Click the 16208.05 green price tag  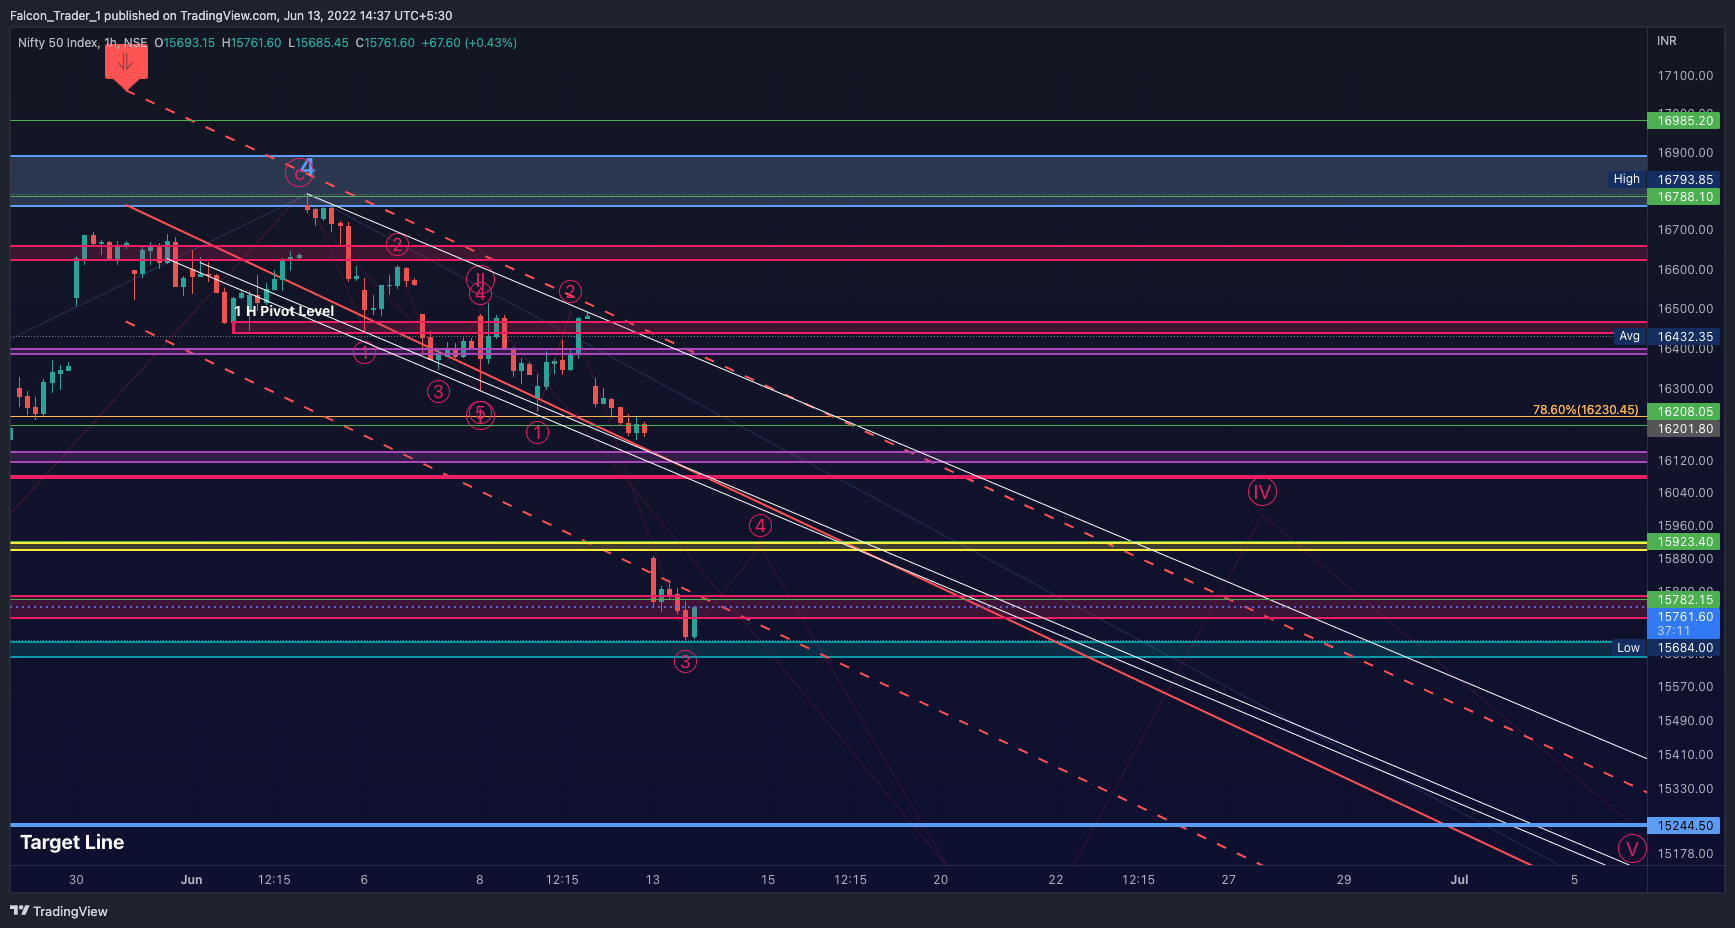(1683, 411)
